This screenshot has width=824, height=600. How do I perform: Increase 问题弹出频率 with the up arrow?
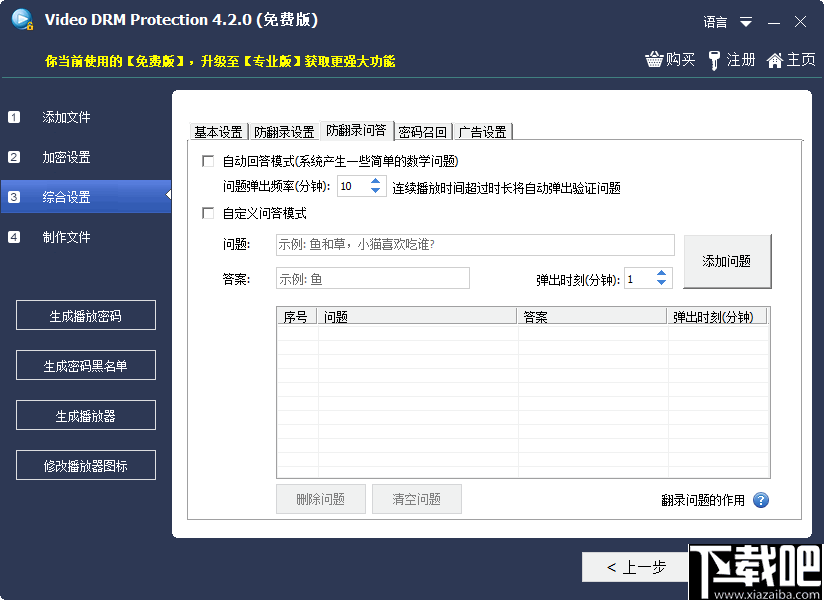376,180
